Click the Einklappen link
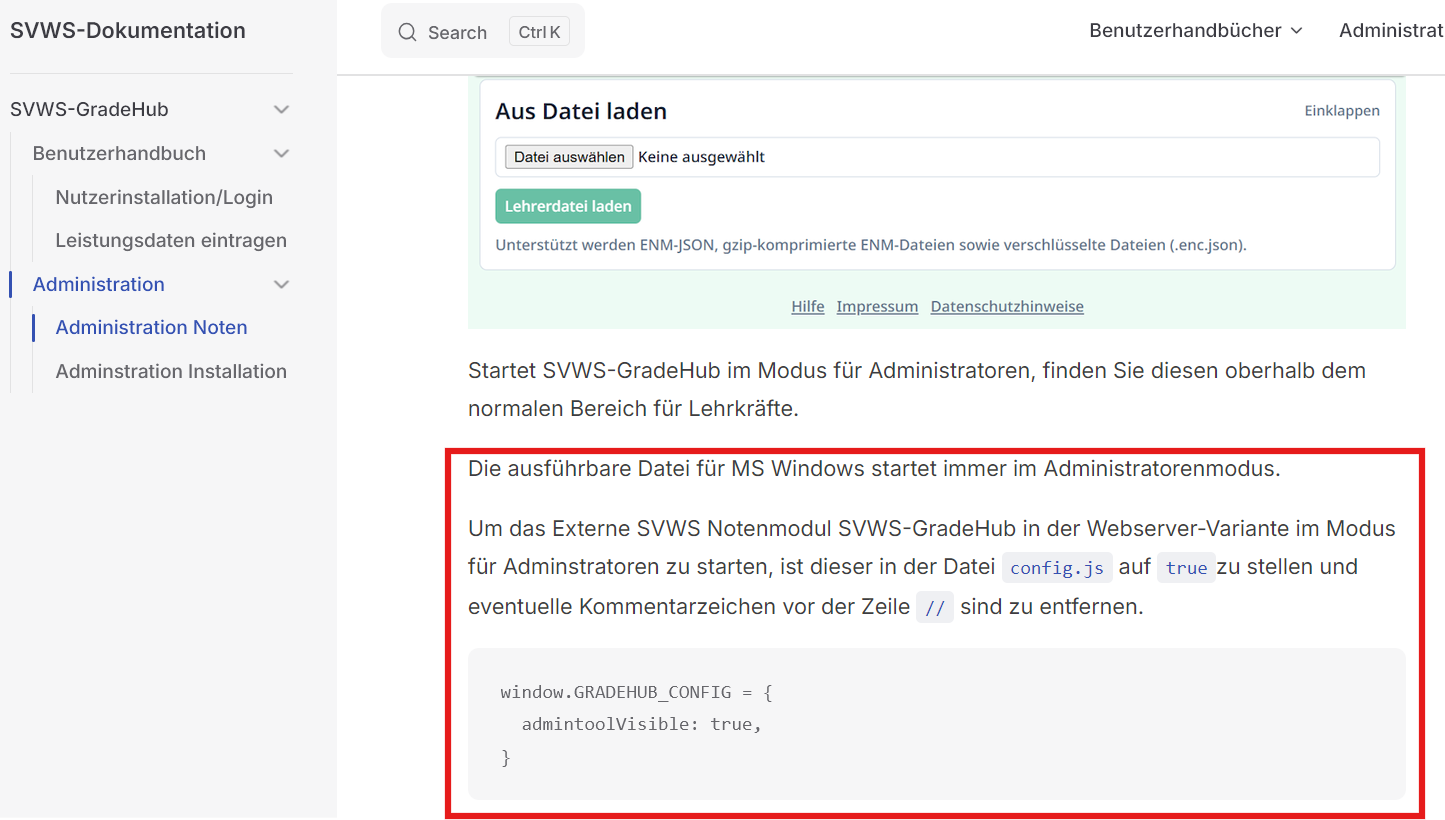This screenshot has height=820, width=1445. coord(1342,111)
